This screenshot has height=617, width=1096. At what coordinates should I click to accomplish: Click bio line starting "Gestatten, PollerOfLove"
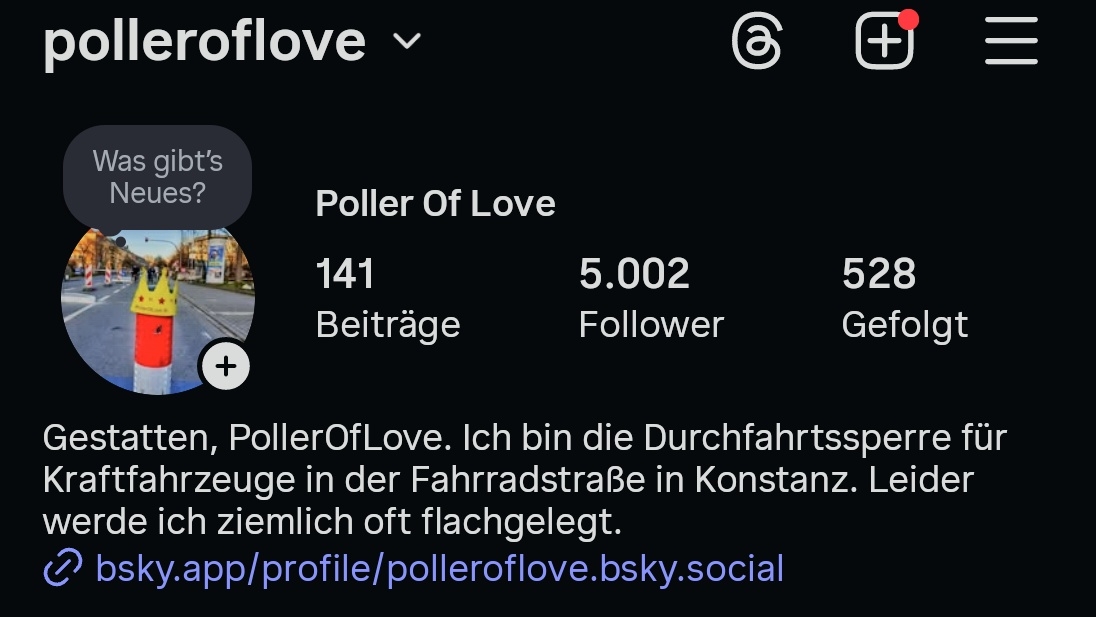tap(524, 438)
